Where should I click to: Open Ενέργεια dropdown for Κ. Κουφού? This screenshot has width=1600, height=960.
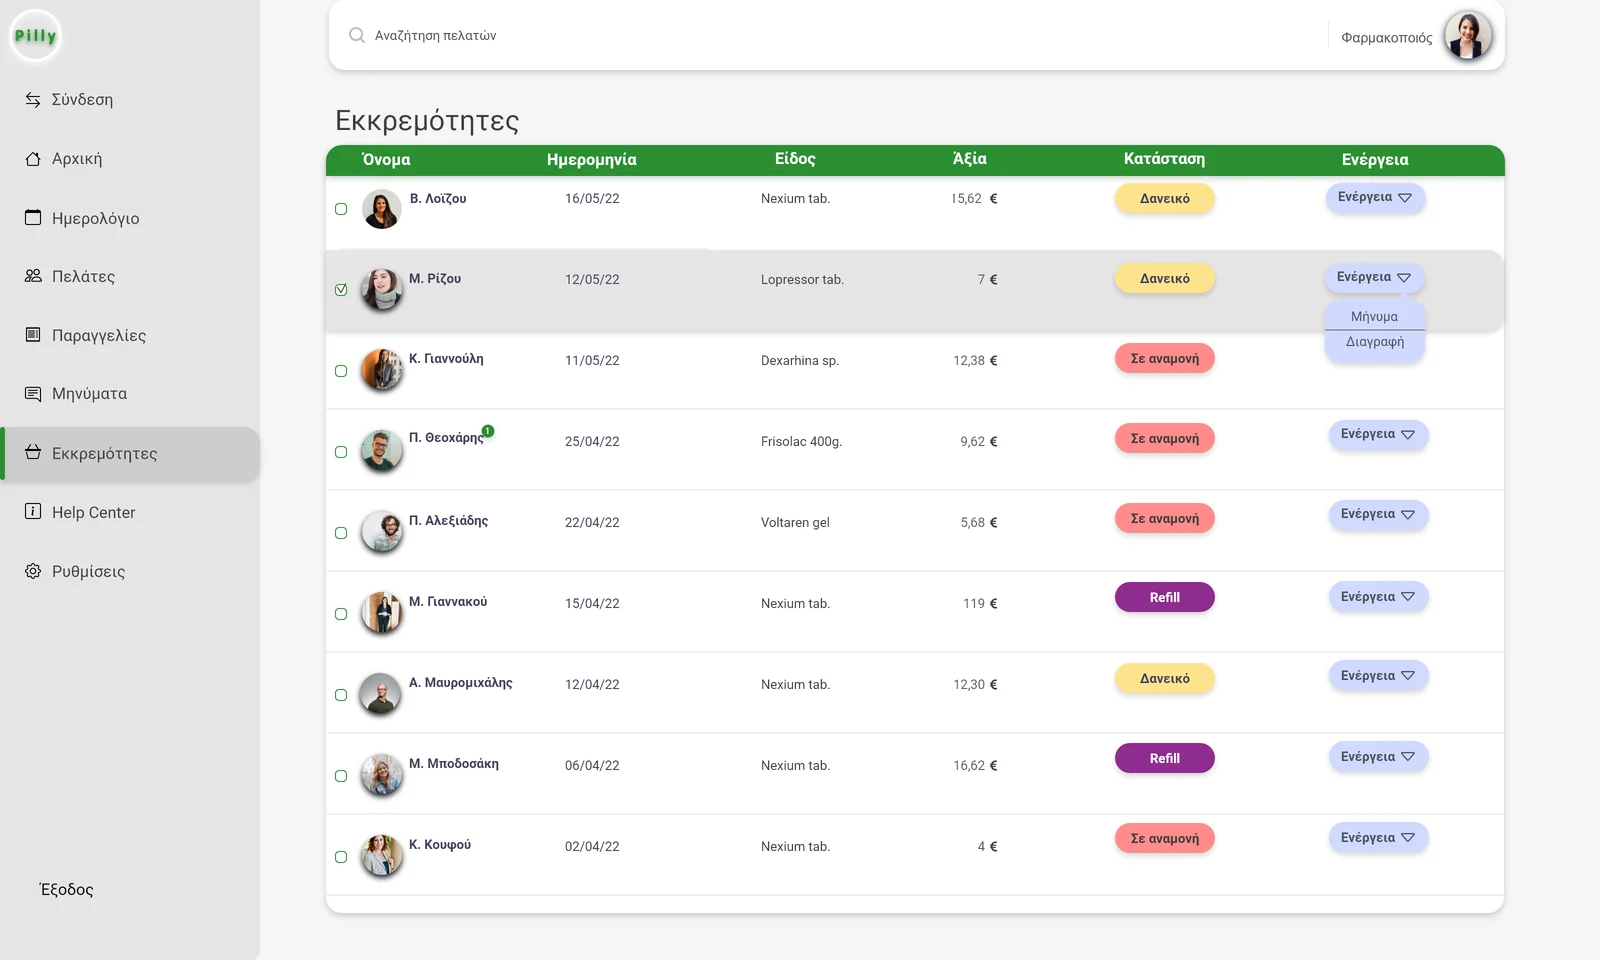tap(1378, 838)
